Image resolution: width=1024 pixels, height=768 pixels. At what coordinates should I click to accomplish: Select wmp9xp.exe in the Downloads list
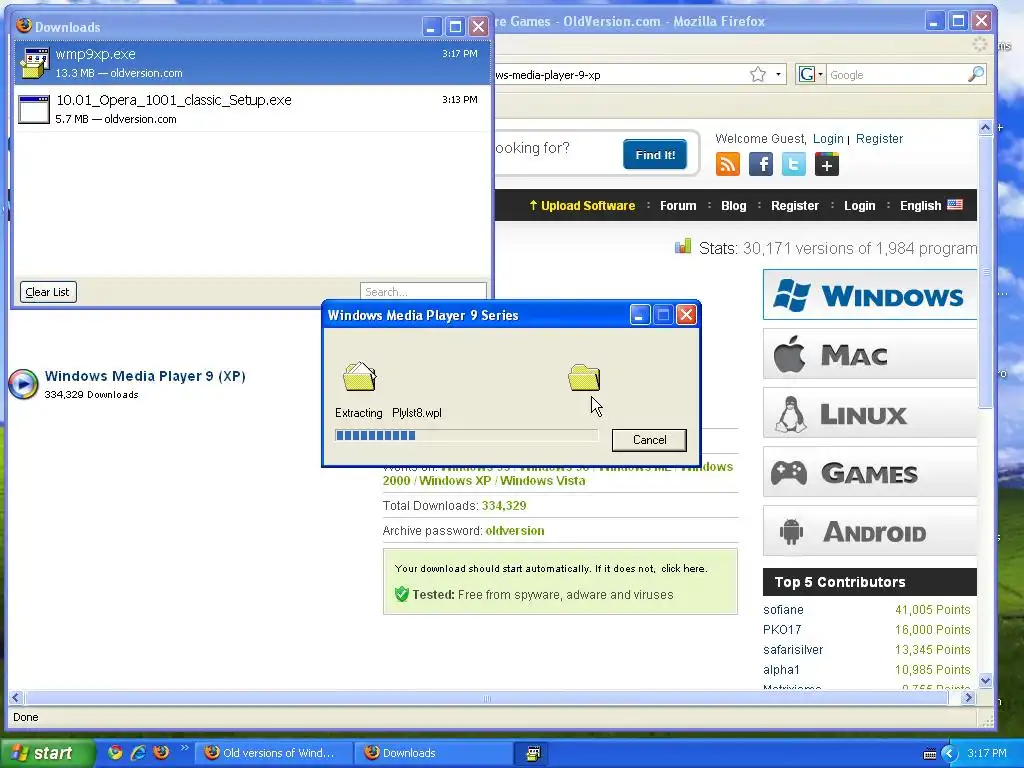[x=251, y=63]
